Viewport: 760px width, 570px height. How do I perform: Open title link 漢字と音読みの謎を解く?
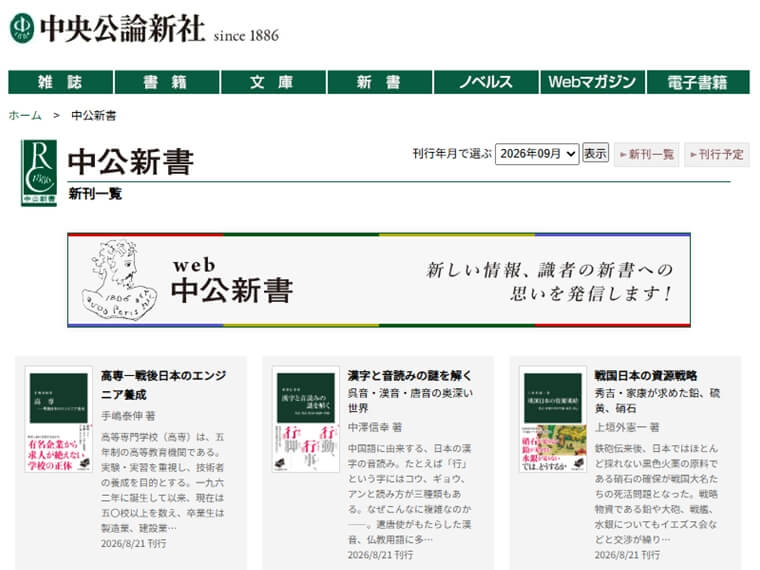click(x=410, y=375)
